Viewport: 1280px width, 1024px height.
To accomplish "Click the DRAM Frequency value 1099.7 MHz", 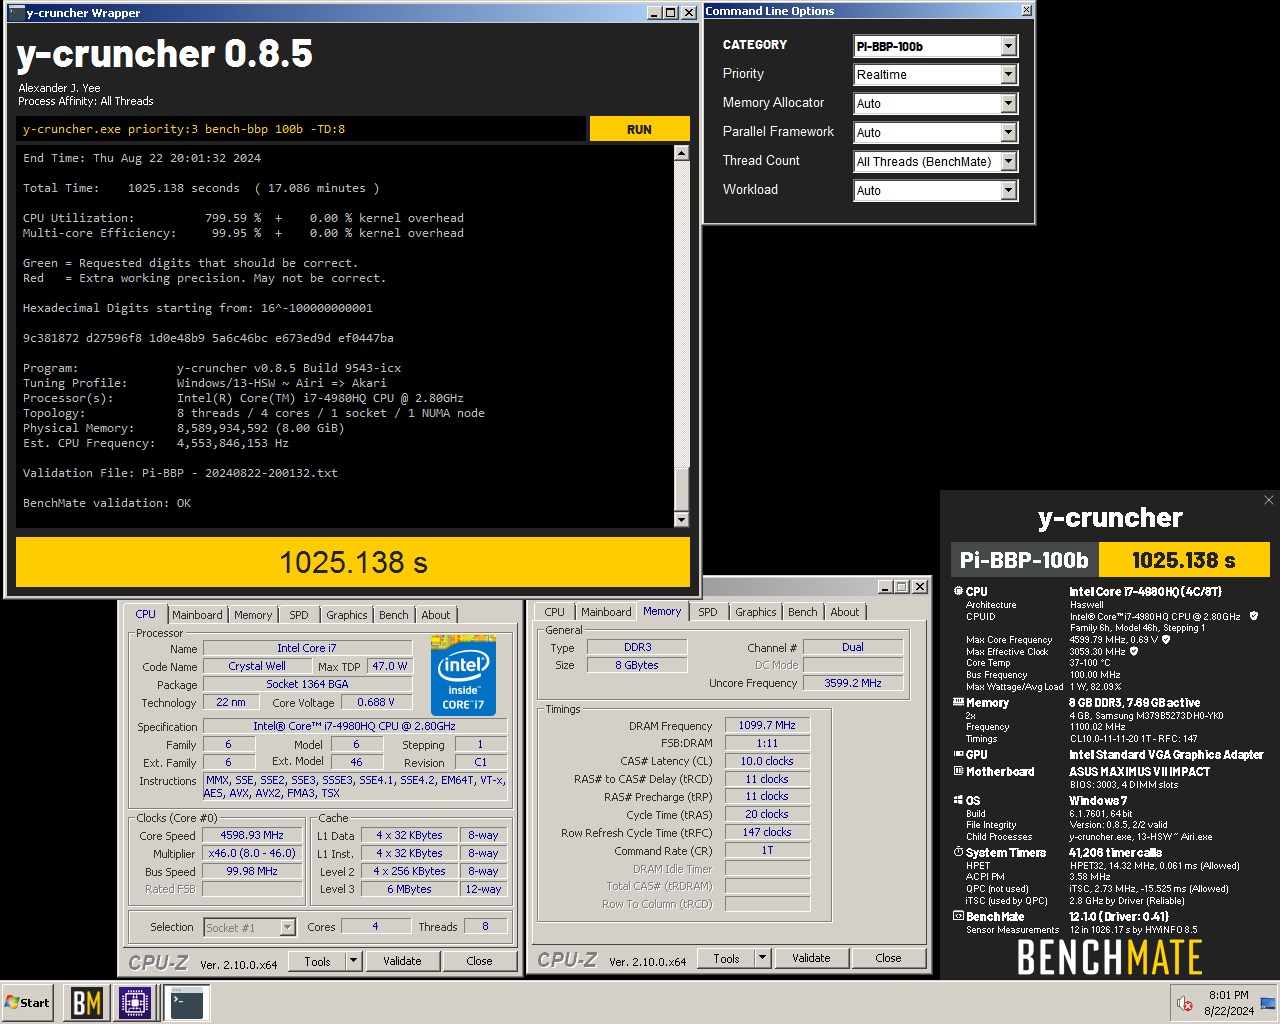I will pos(767,725).
